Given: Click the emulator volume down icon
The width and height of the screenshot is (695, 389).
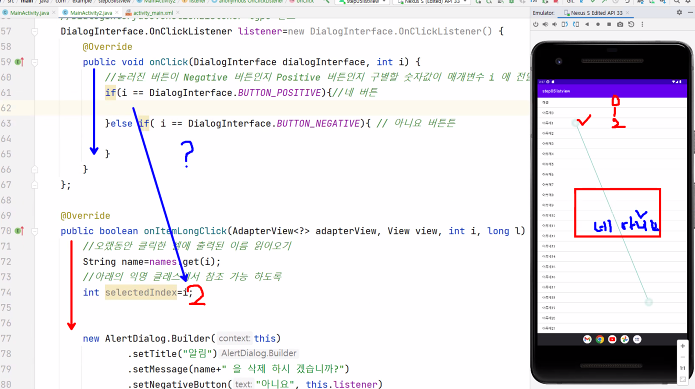Looking at the screenshot, I should pyautogui.click(x=555, y=24).
